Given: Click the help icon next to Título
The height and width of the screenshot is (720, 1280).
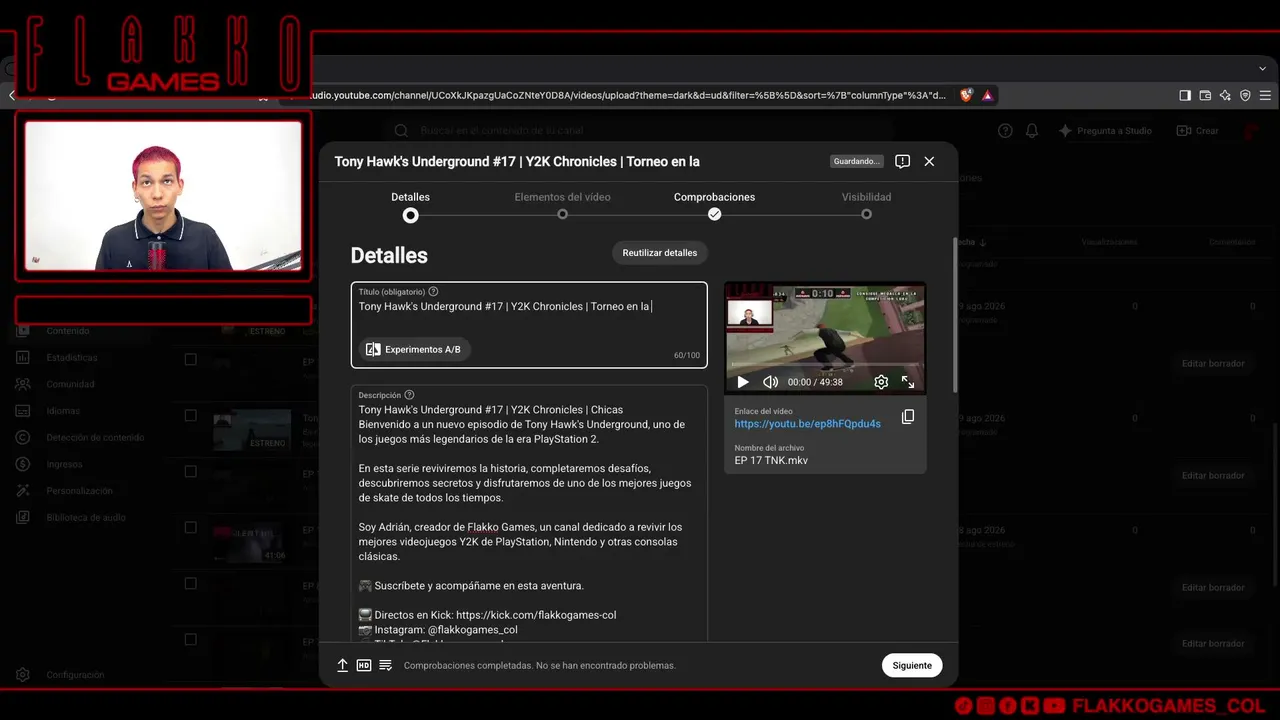Looking at the screenshot, I should point(433,292).
